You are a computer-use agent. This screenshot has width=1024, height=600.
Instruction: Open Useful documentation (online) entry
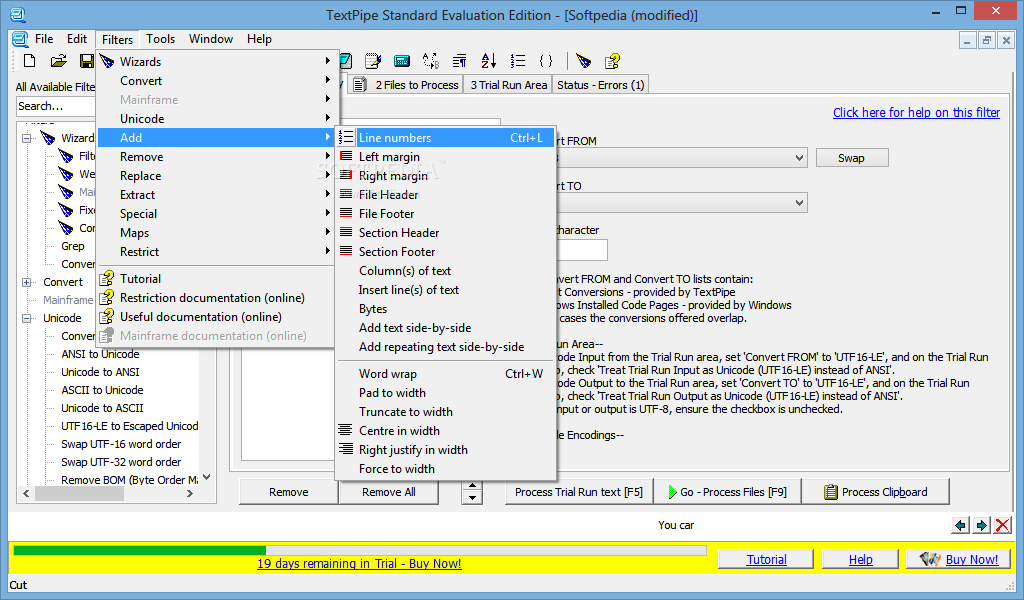pos(217,317)
